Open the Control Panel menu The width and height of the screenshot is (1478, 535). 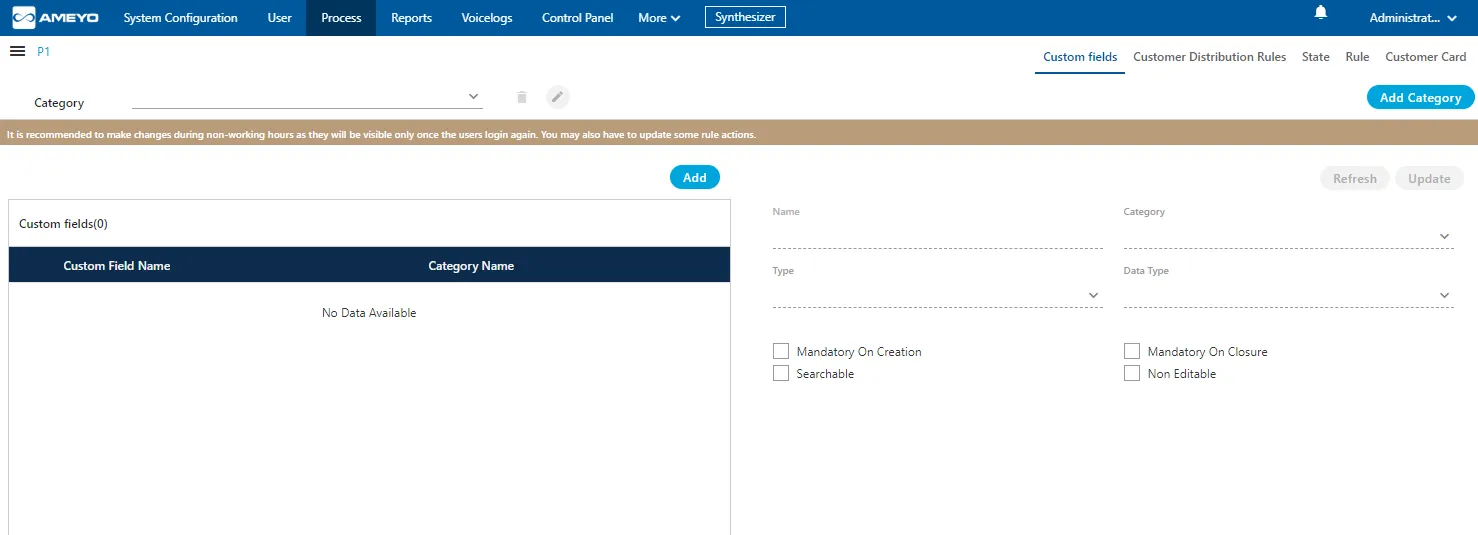(x=577, y=18)
